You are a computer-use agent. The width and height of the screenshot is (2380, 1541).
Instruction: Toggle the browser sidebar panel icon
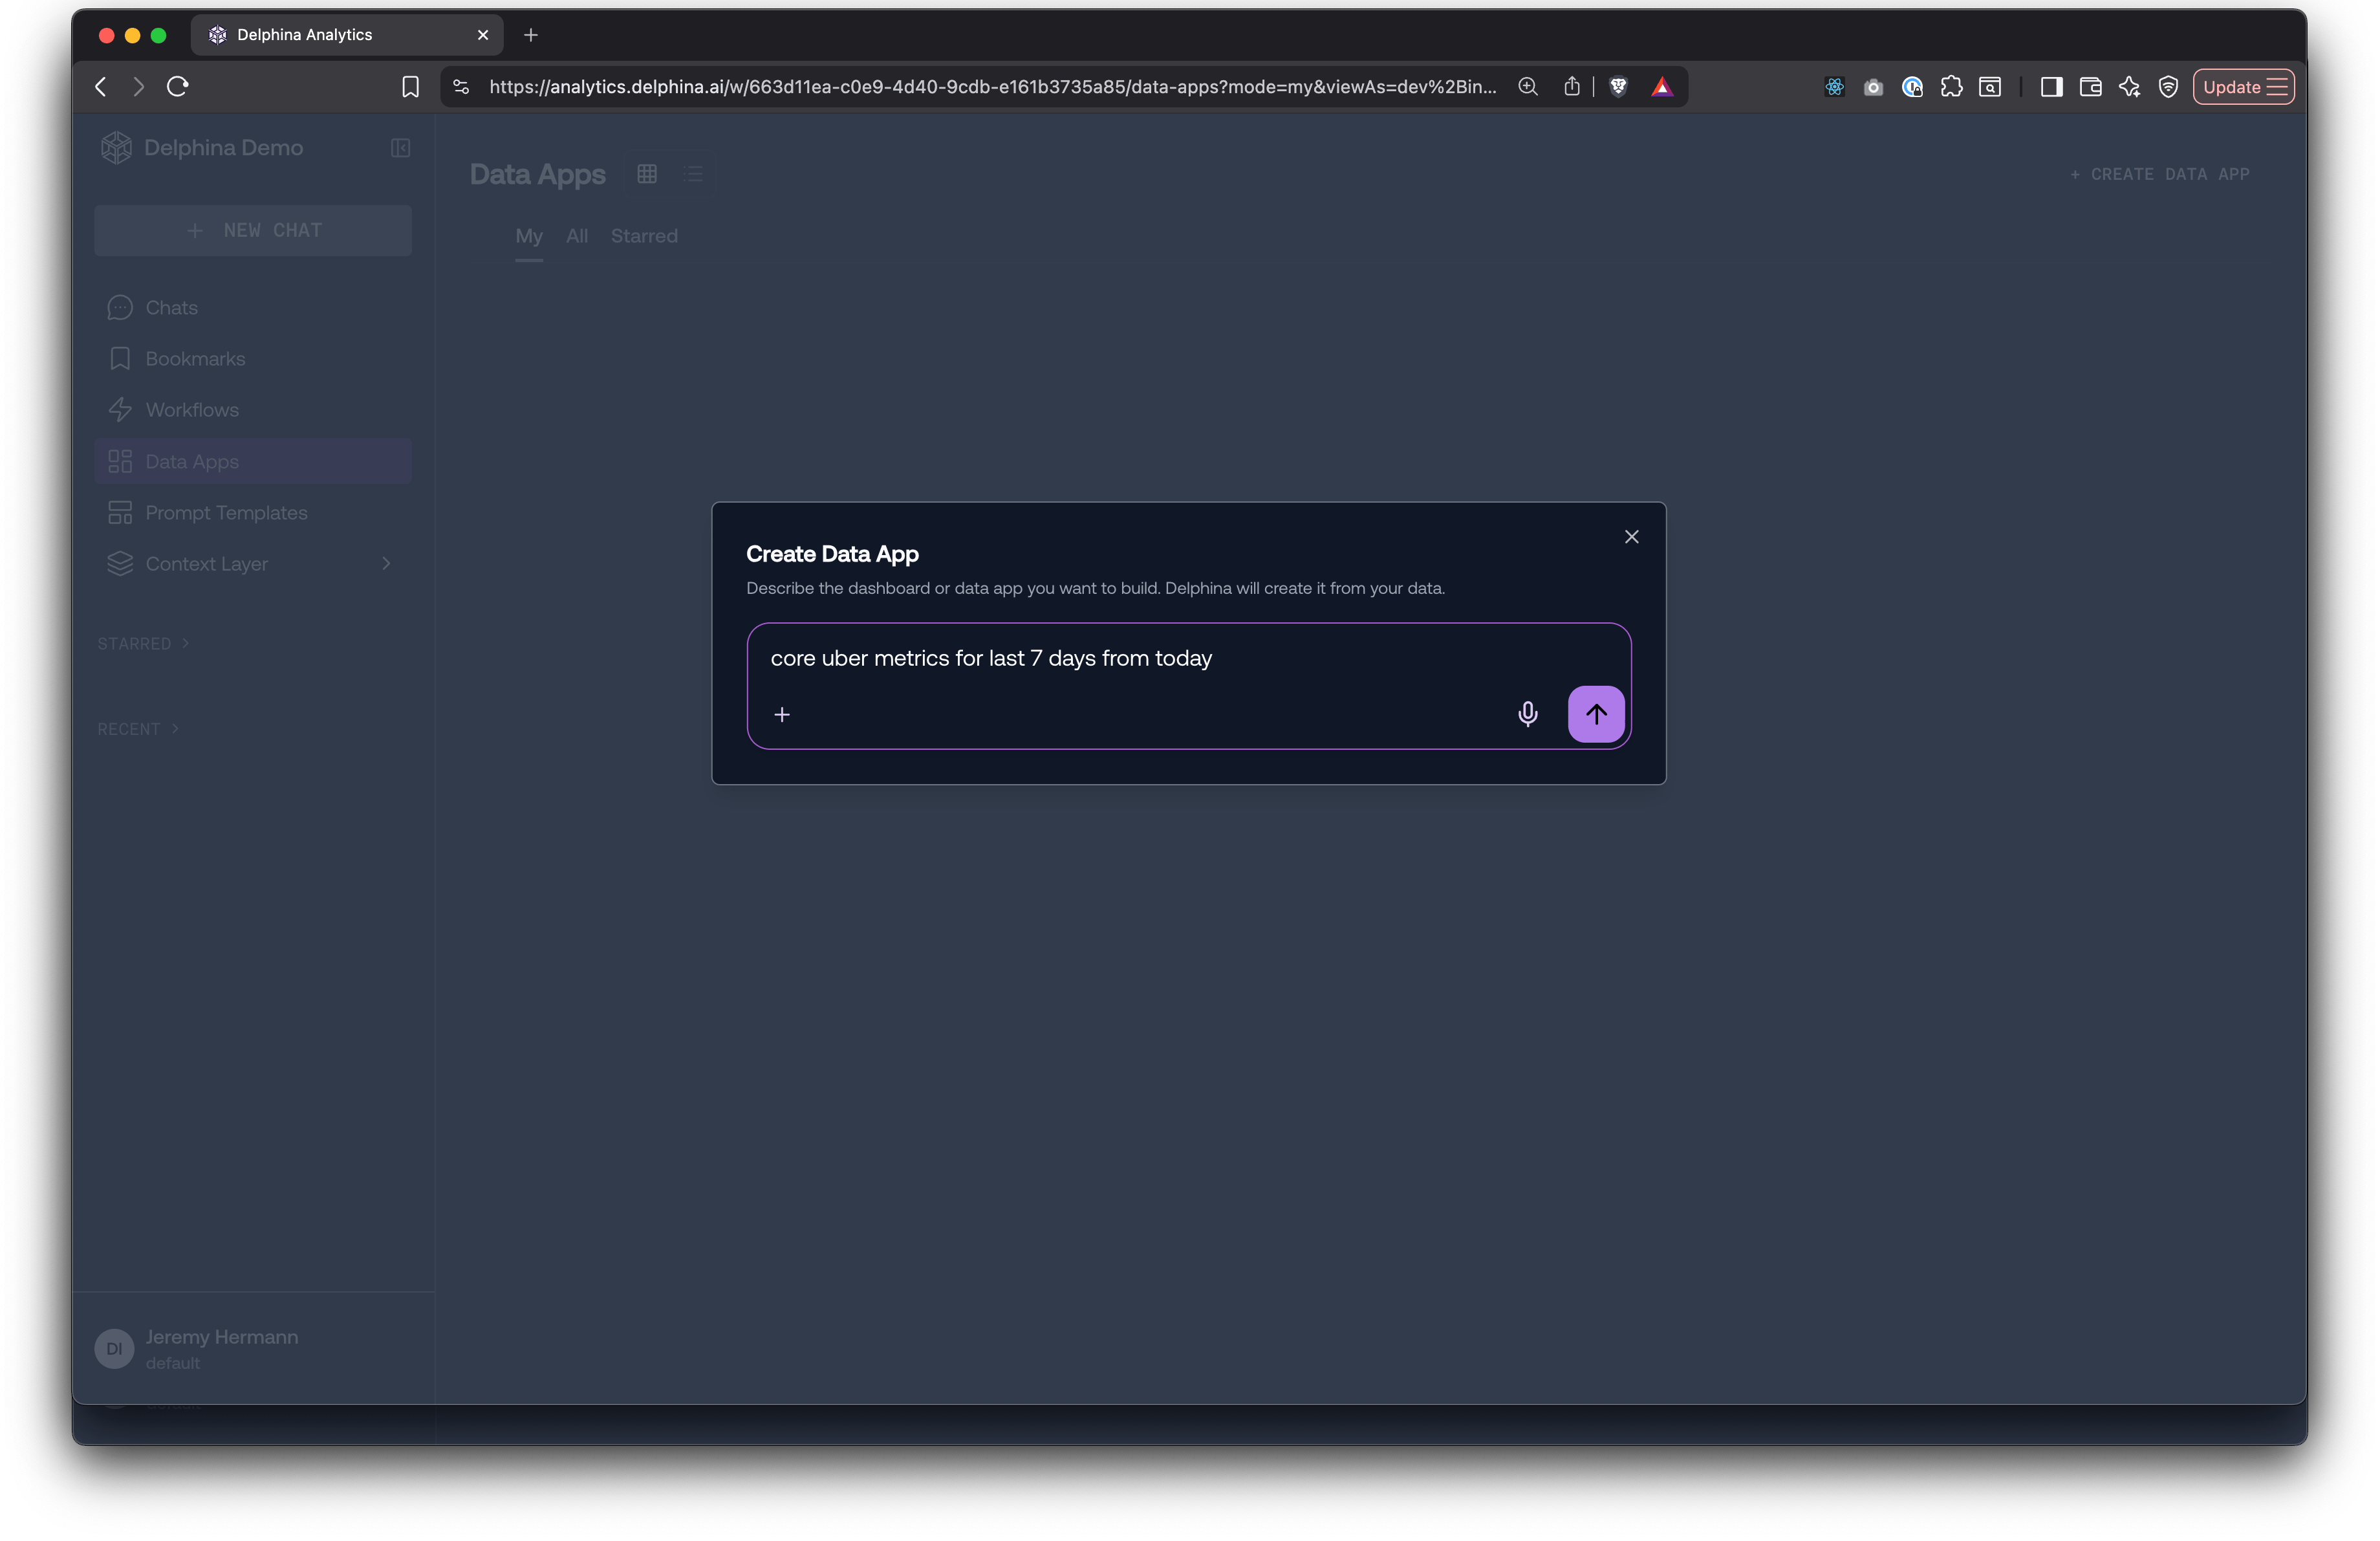coord(2051,87)
